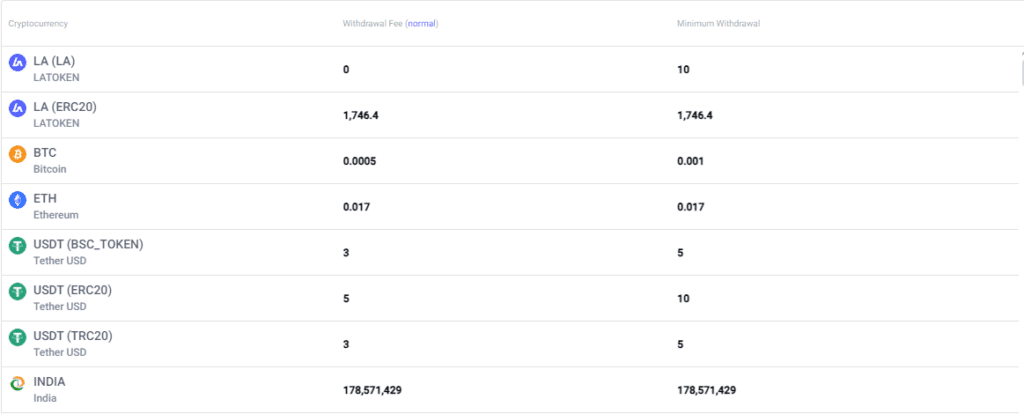Screen dimensions: 1024x414
Task: Click the Tether USD subtitle under USDT (ERC20)
Action: 59,306
